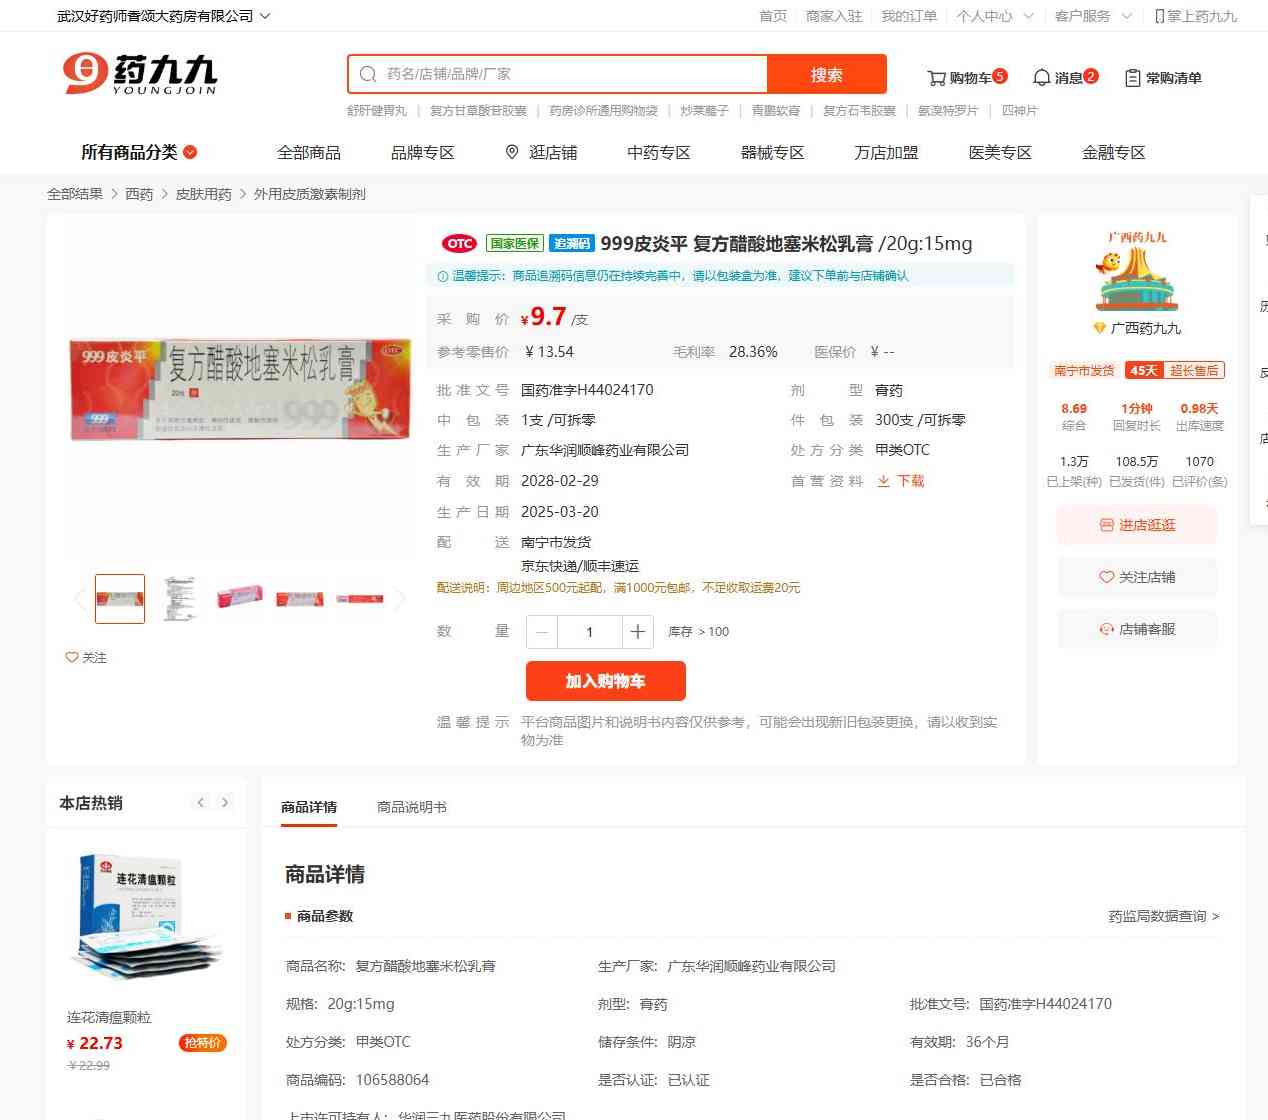Open the 中药专区 menu item
This screenshot has width=1268, height=1120.
coord(659,152)
